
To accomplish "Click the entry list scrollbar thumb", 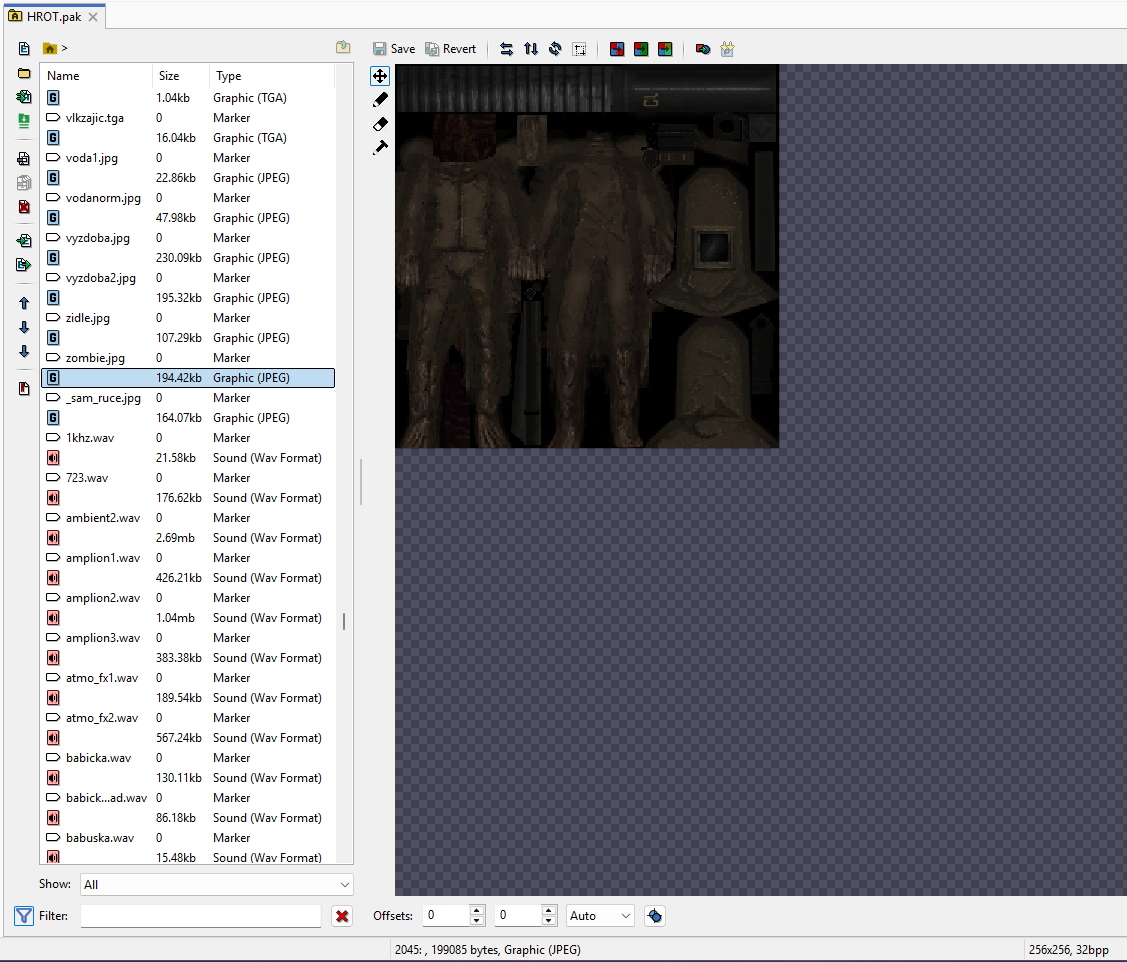I will tap(344, 621).
